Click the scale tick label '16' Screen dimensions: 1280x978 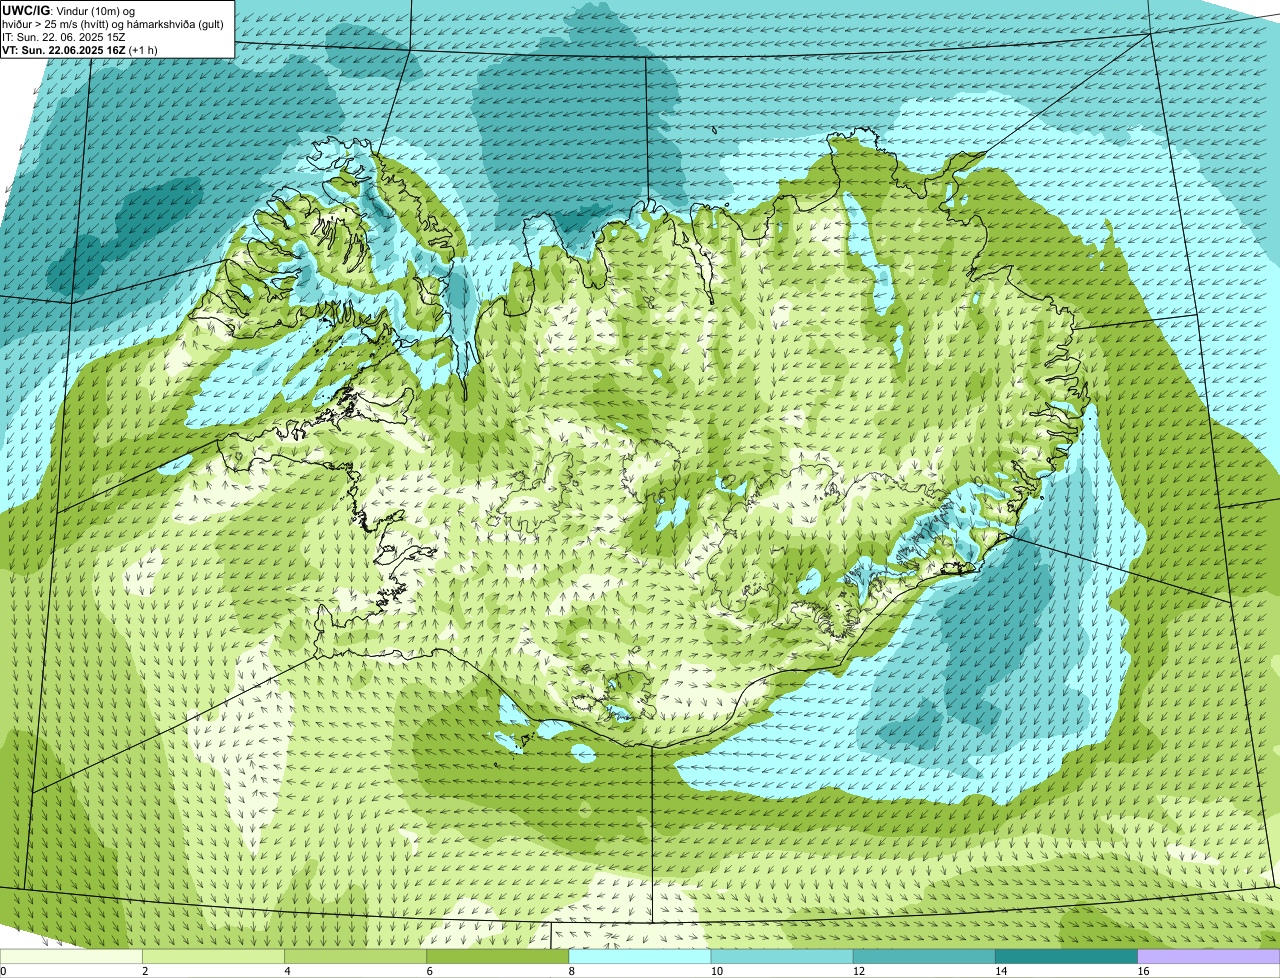pyautogui.click(x=1143, y=971)
